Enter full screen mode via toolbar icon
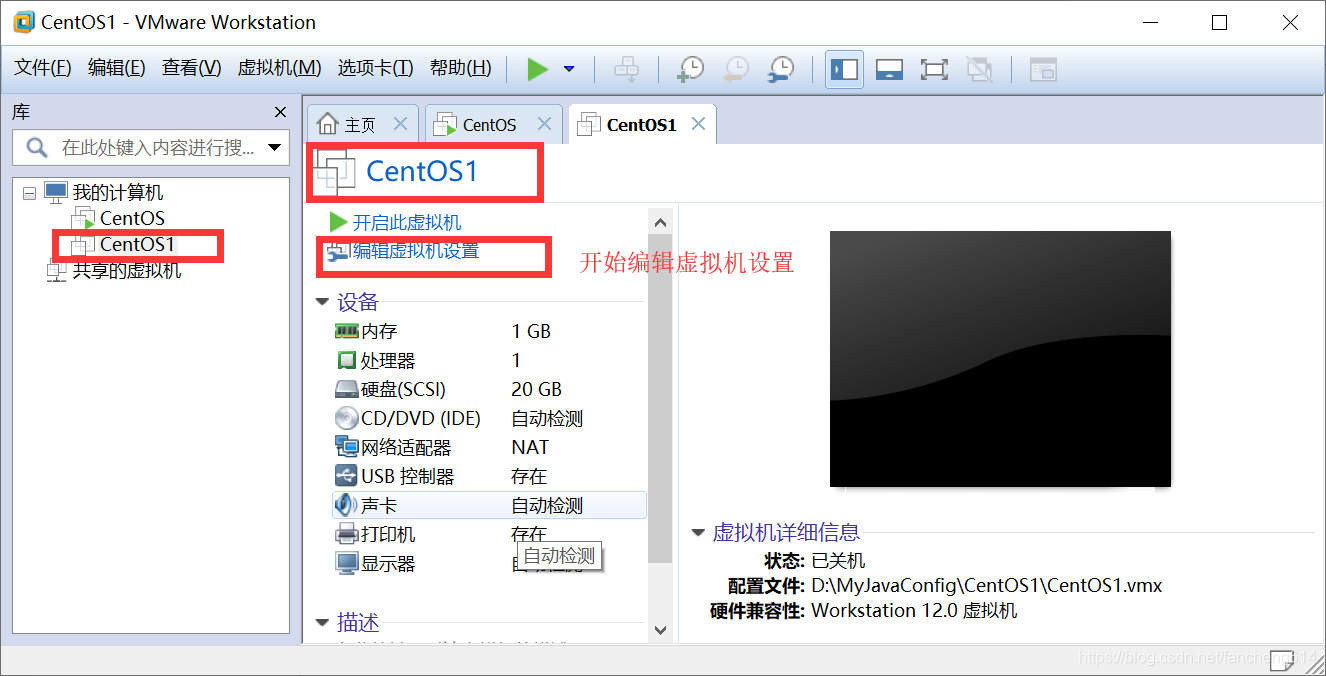Screen dimensions: 1326x676 [x=934, y=69]
